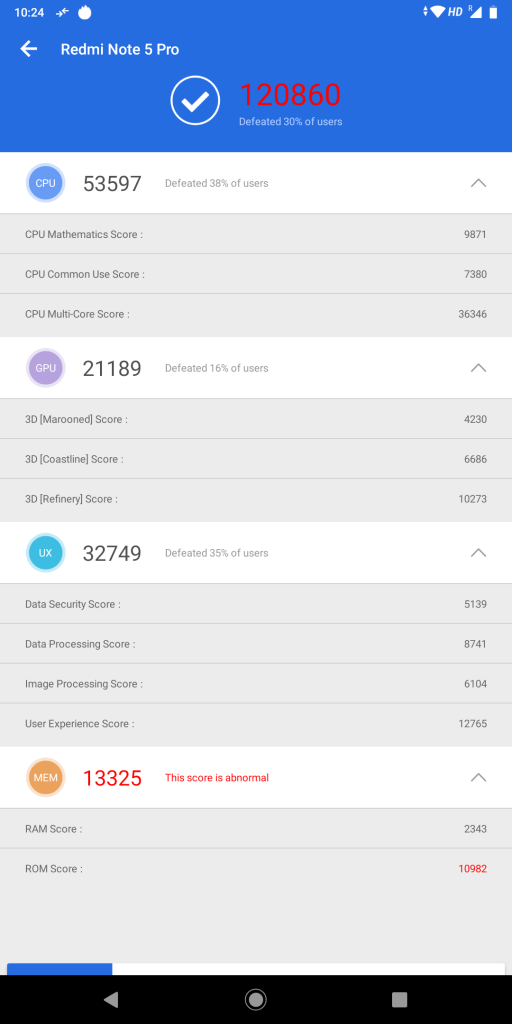
Task: Tap the blue CPU badge icon
Action: [46, 184]
